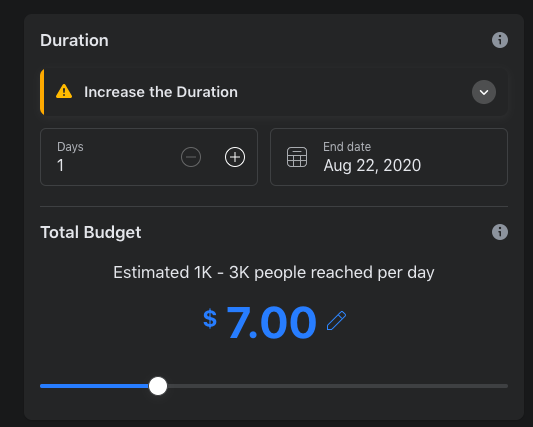Viewport: 533px width, 427px height.
Task: Open the Duration info tooltip icon
Action: pyautogui.click(x=500, y=40)
